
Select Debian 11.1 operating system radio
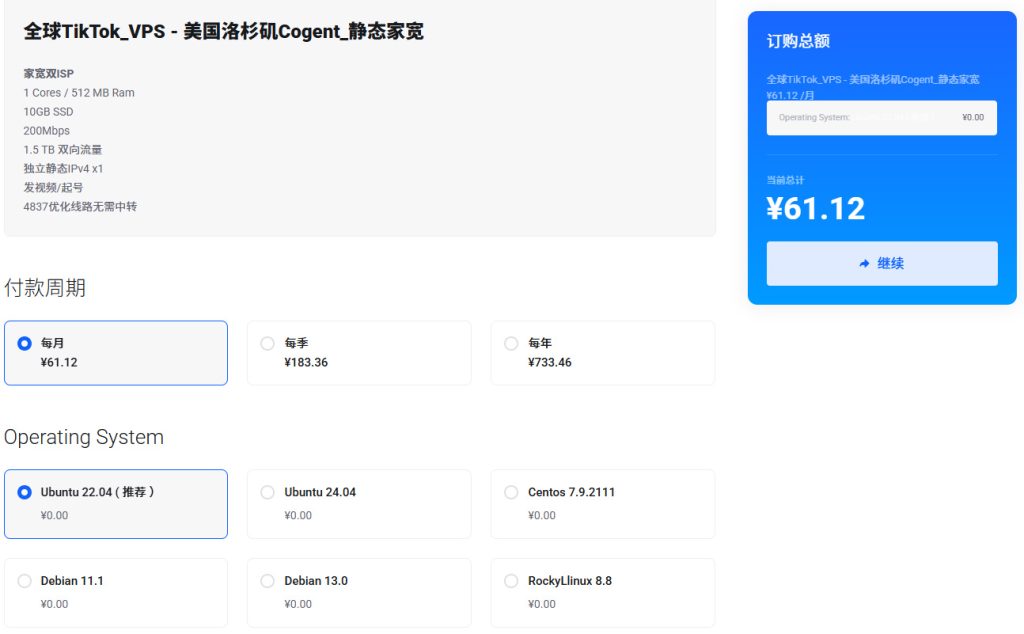tap(24, 581)
